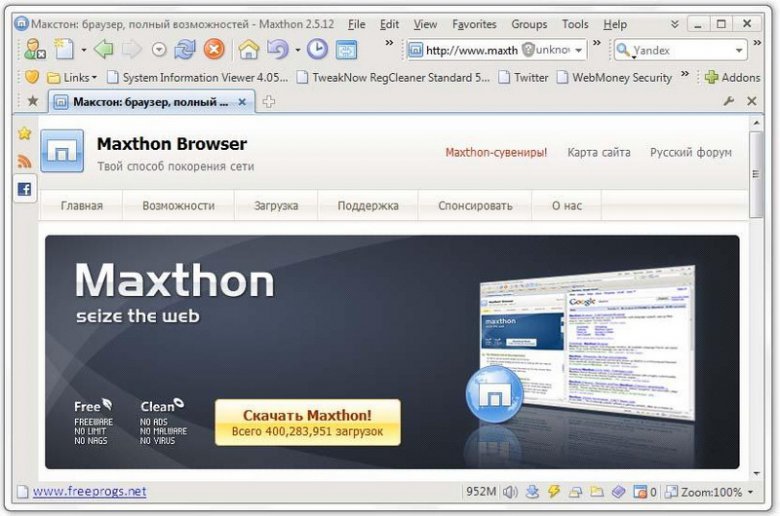Open a new tab with plus button
This screenshot has height=516, width=780.
coord(269,101)
